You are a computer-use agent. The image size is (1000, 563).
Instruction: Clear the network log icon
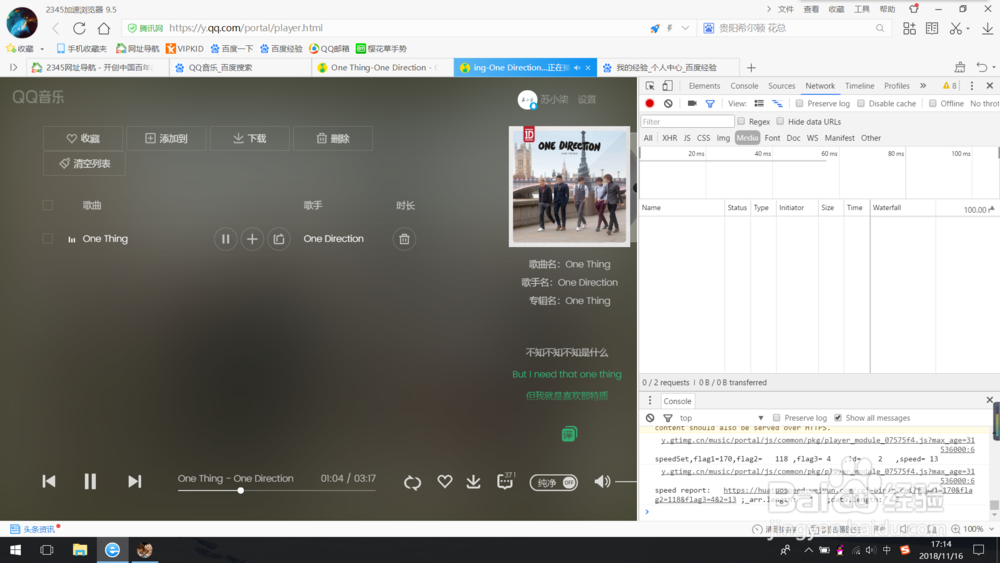(x=668, y=103)
